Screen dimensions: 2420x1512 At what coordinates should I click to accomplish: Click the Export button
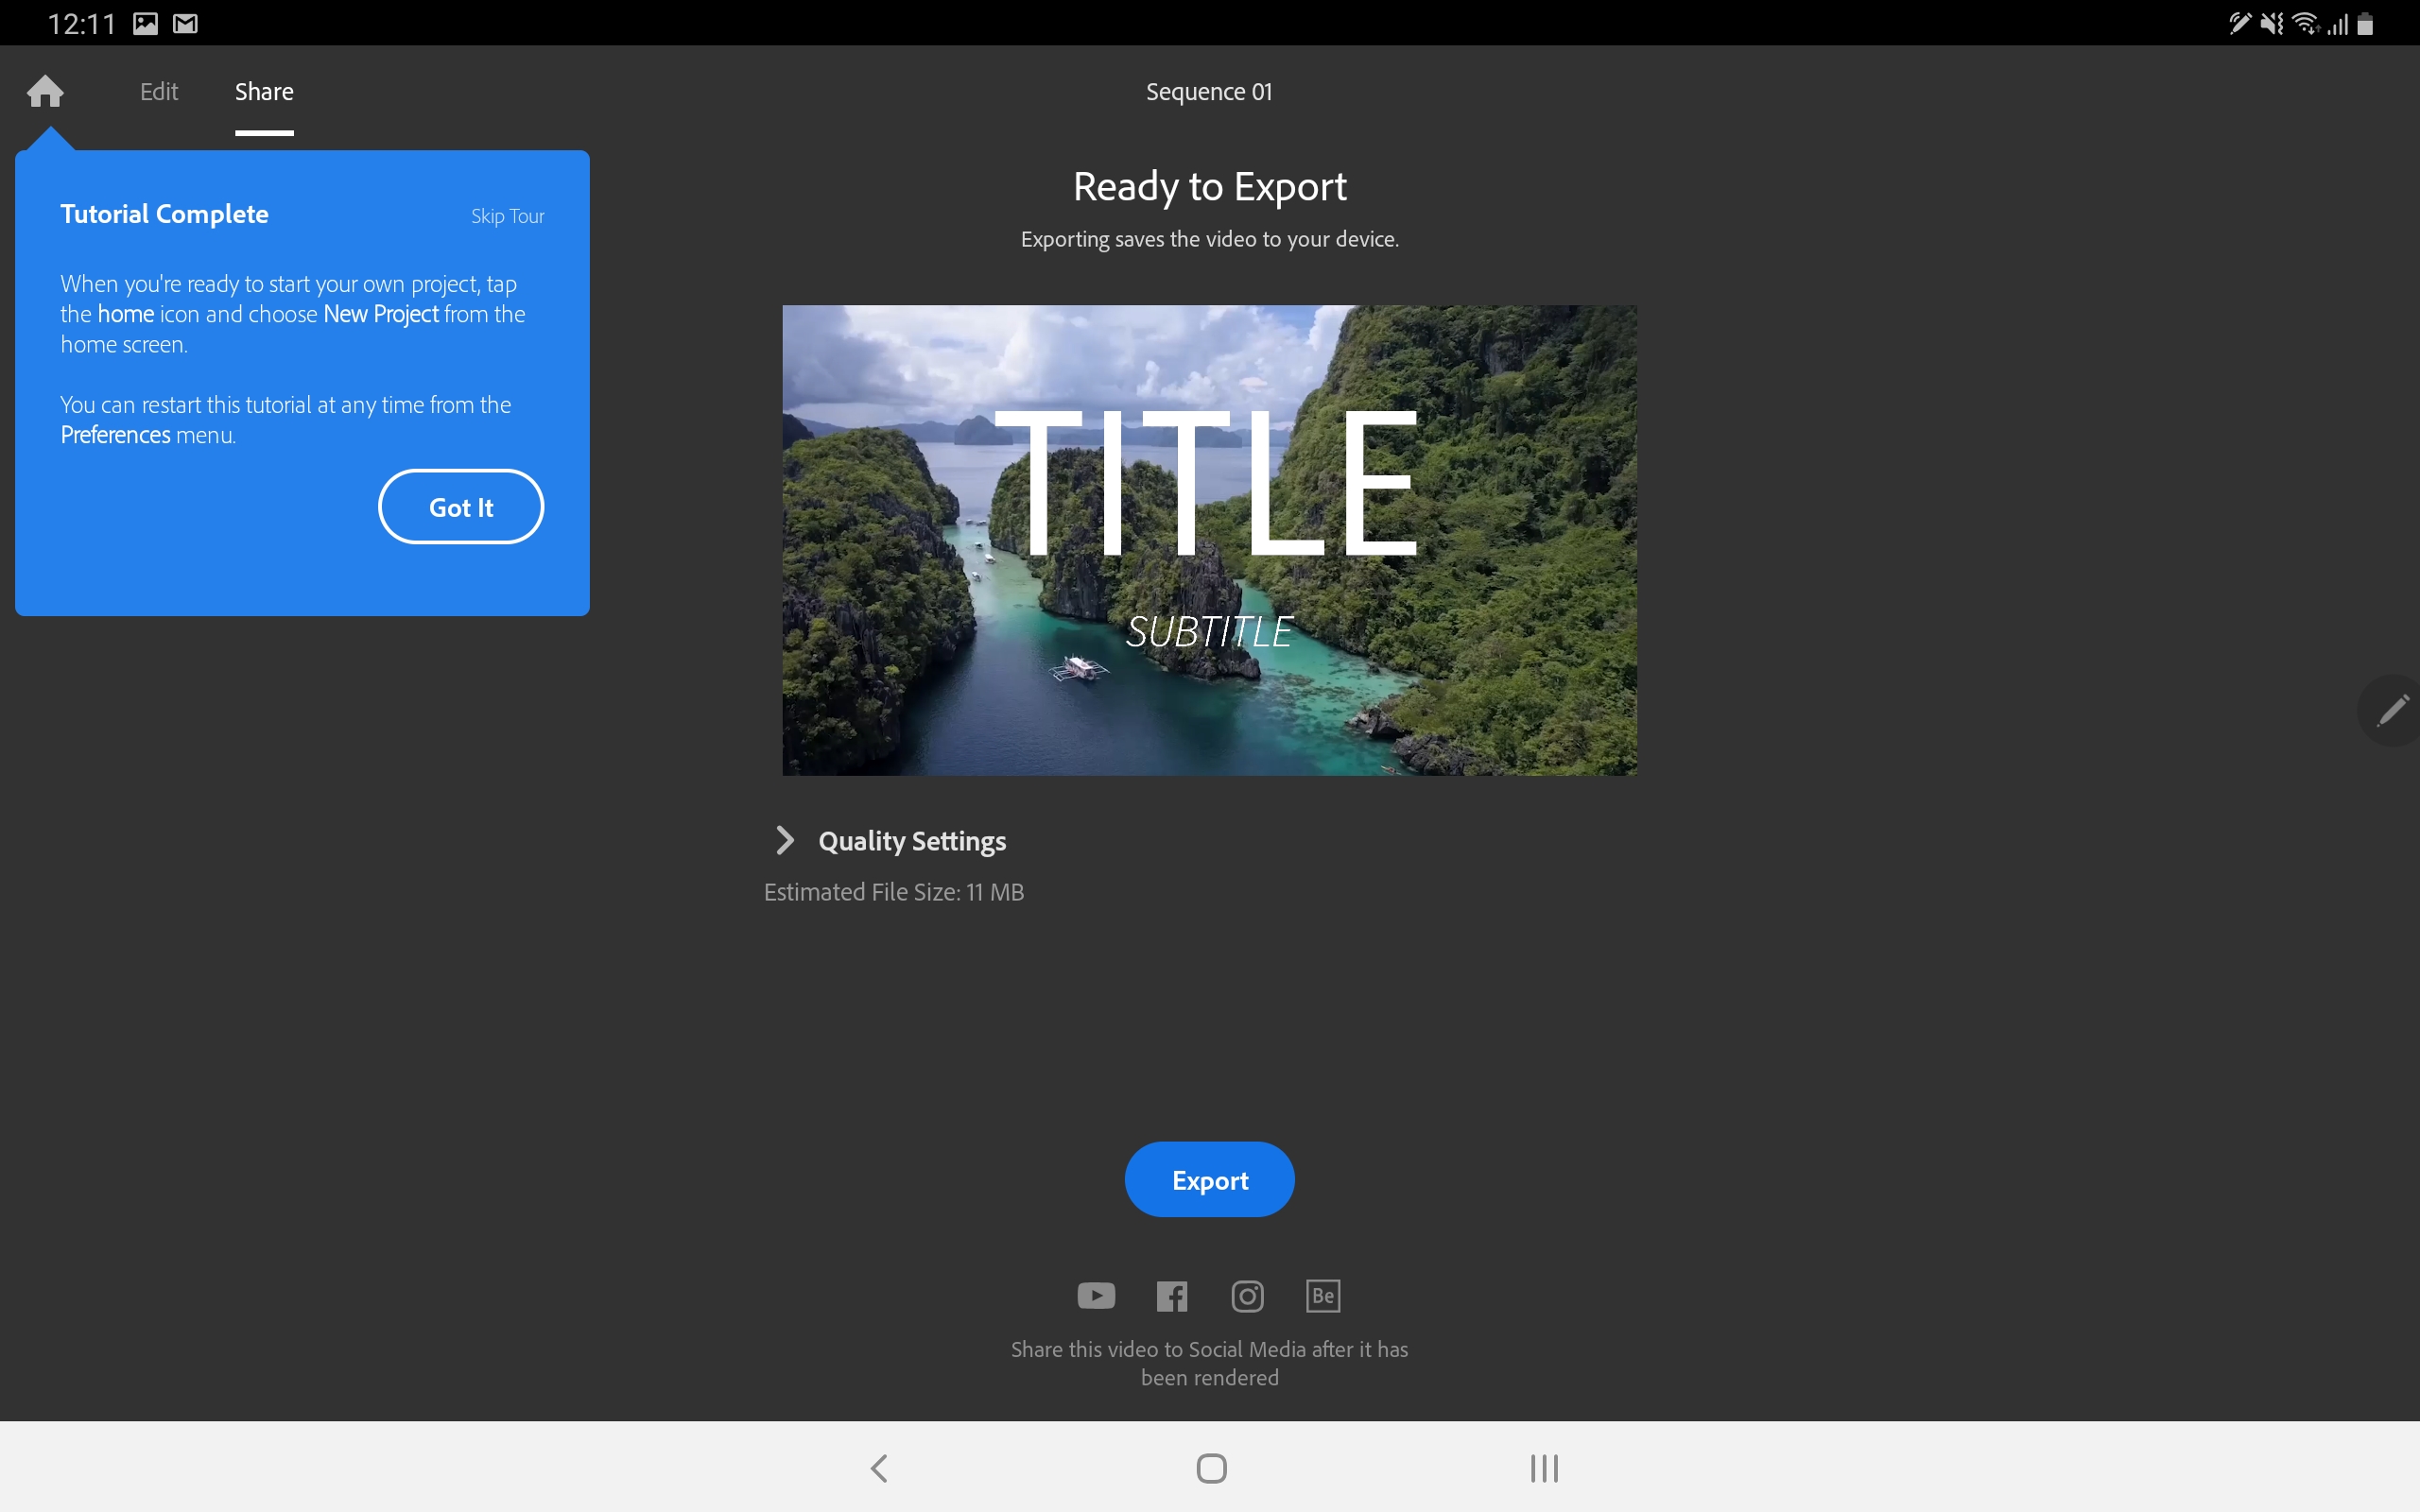[x=1209, y=1180]
